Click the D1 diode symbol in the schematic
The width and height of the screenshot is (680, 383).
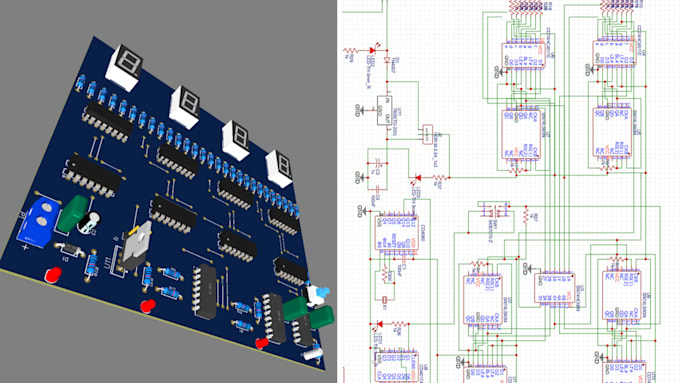coord(387,60)
